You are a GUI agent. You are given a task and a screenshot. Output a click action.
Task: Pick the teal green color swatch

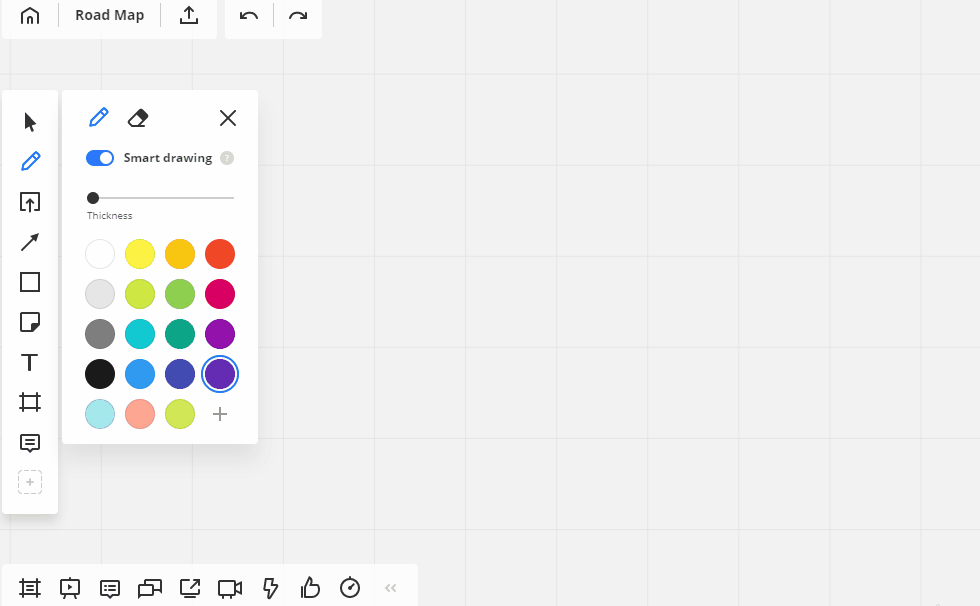tap(180, 334)
